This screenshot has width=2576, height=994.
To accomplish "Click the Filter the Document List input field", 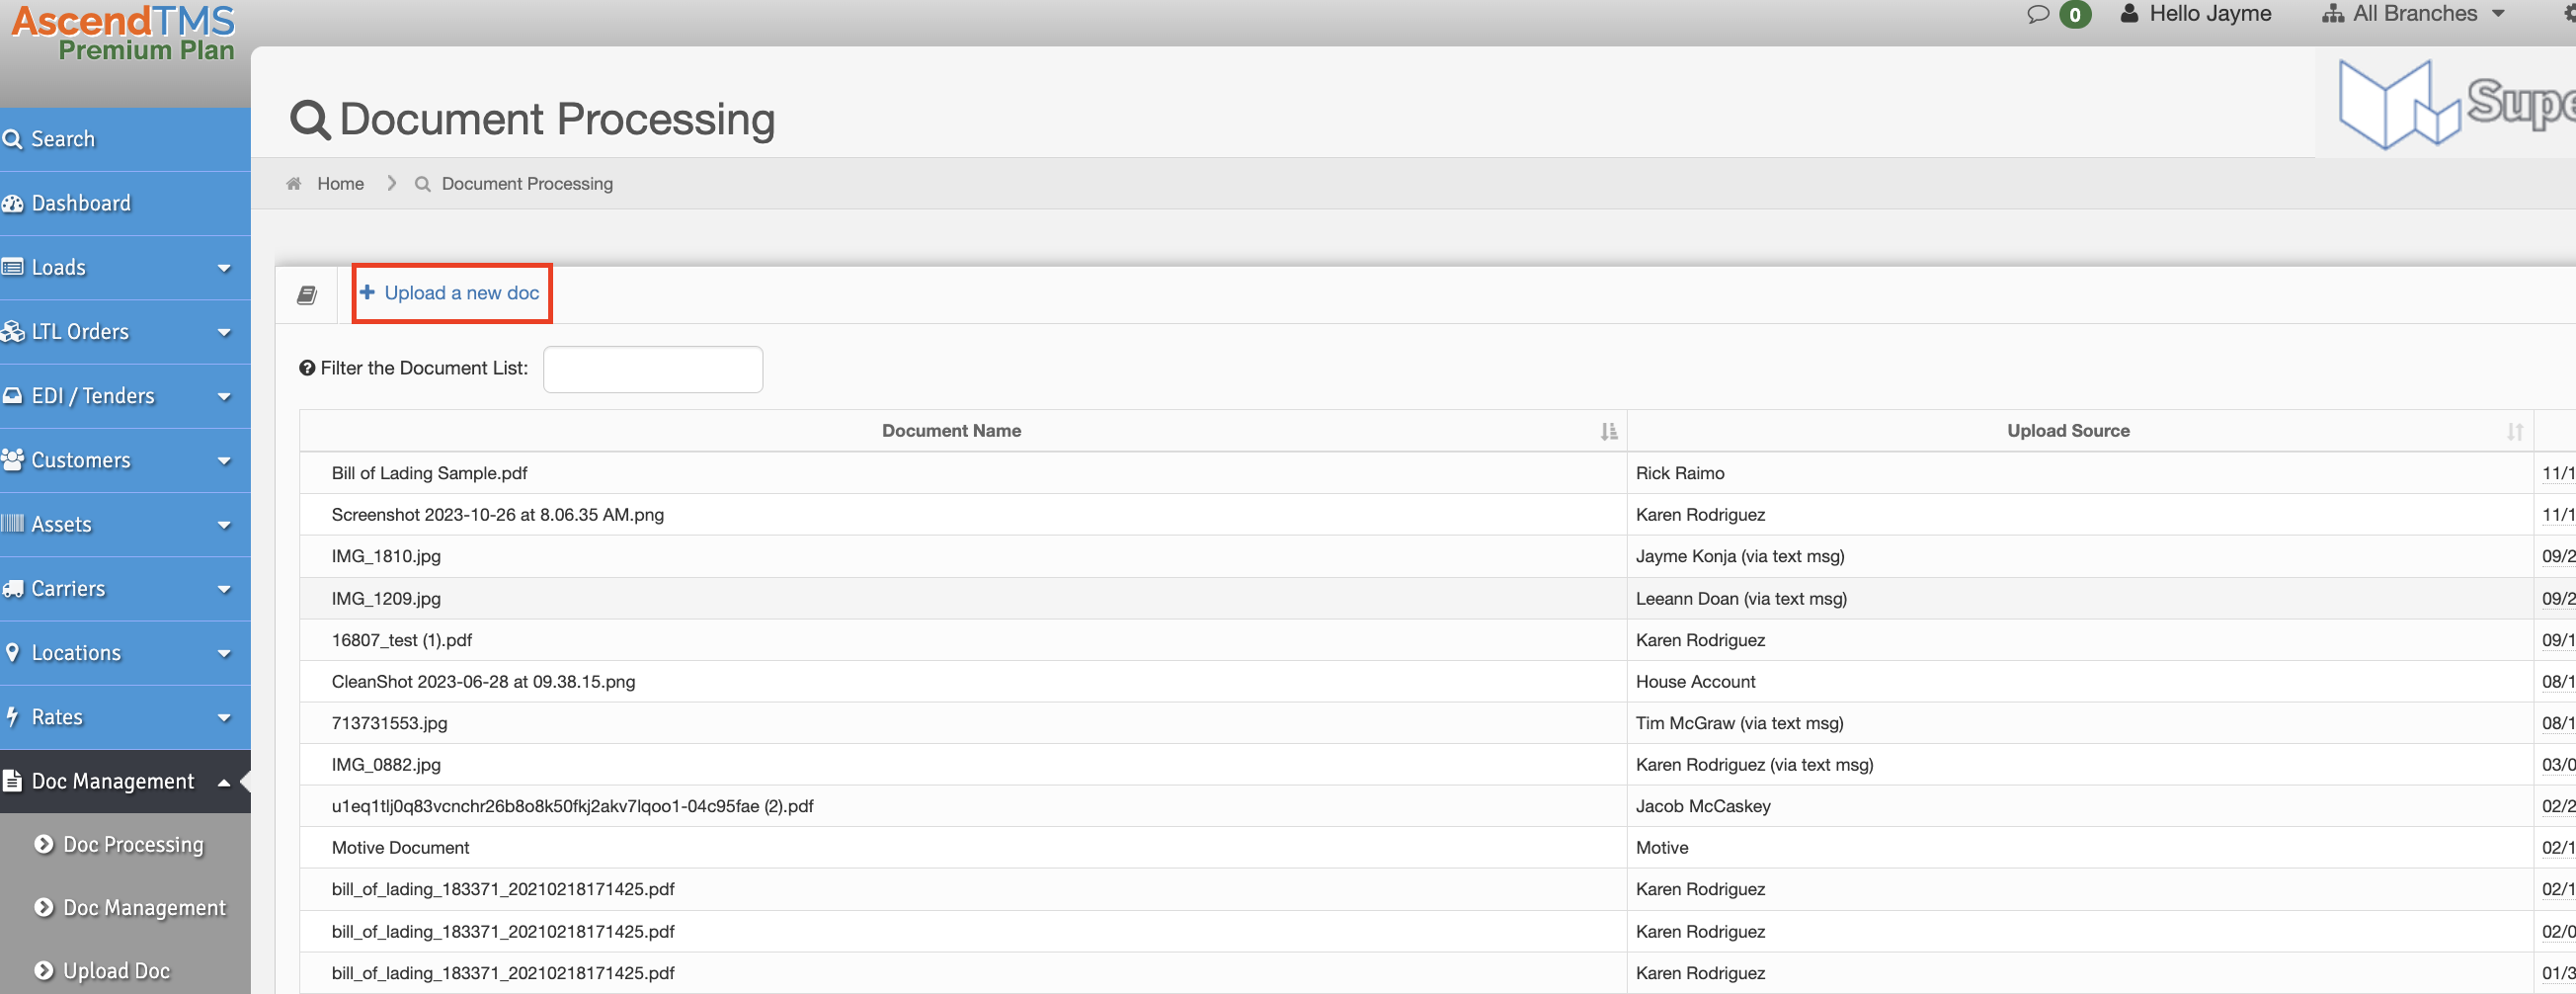I will coord(653,369).
